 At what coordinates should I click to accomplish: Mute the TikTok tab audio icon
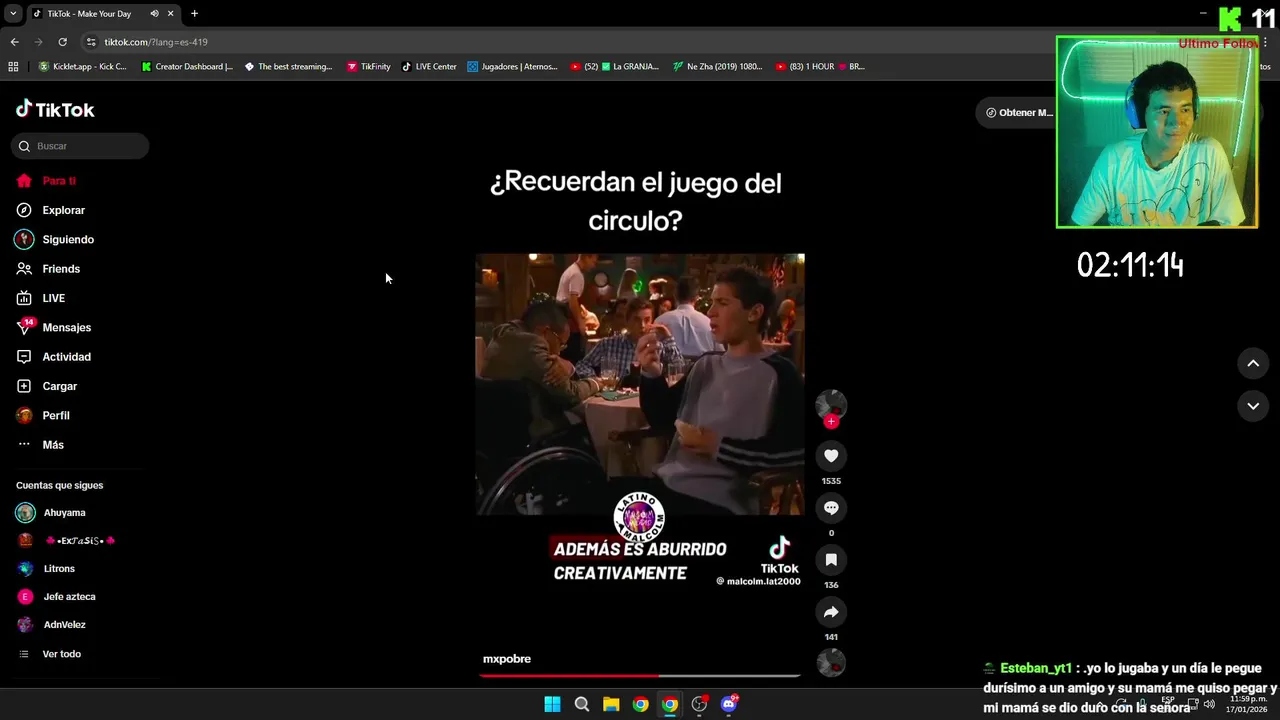click(154, 14)
